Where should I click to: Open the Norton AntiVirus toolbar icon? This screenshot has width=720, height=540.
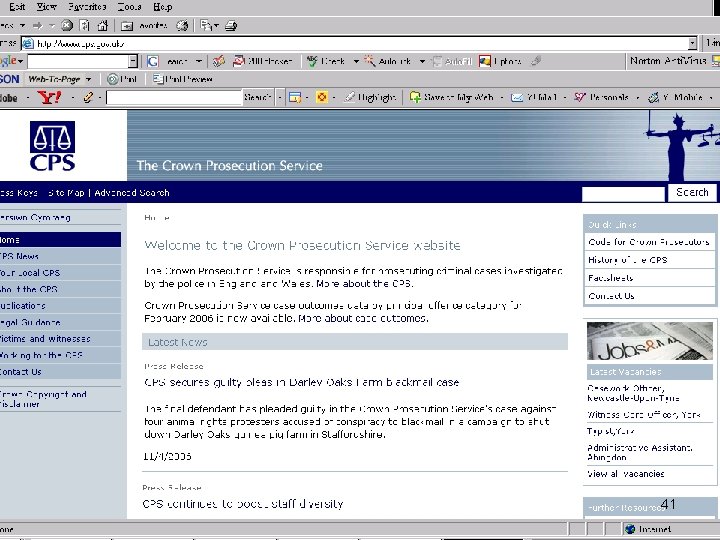715,61
